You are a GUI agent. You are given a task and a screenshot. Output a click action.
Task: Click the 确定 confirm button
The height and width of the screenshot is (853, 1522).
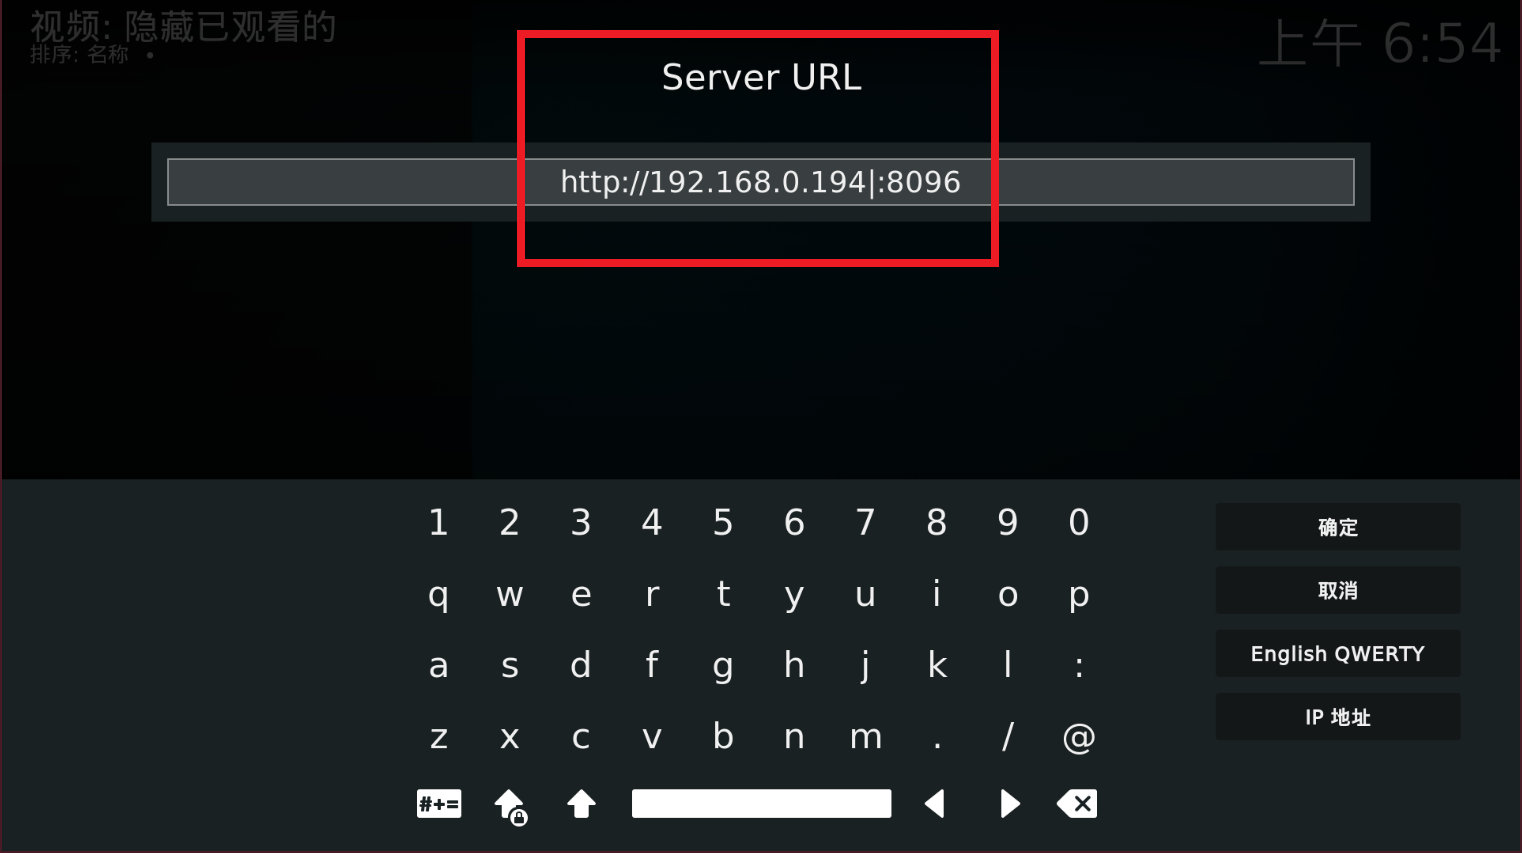(1338, 527)
